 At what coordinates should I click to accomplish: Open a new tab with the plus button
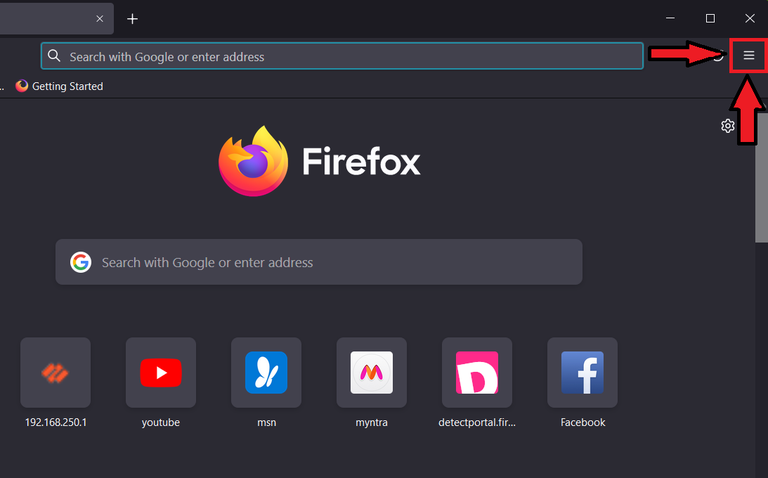click(x=132, y=19)
